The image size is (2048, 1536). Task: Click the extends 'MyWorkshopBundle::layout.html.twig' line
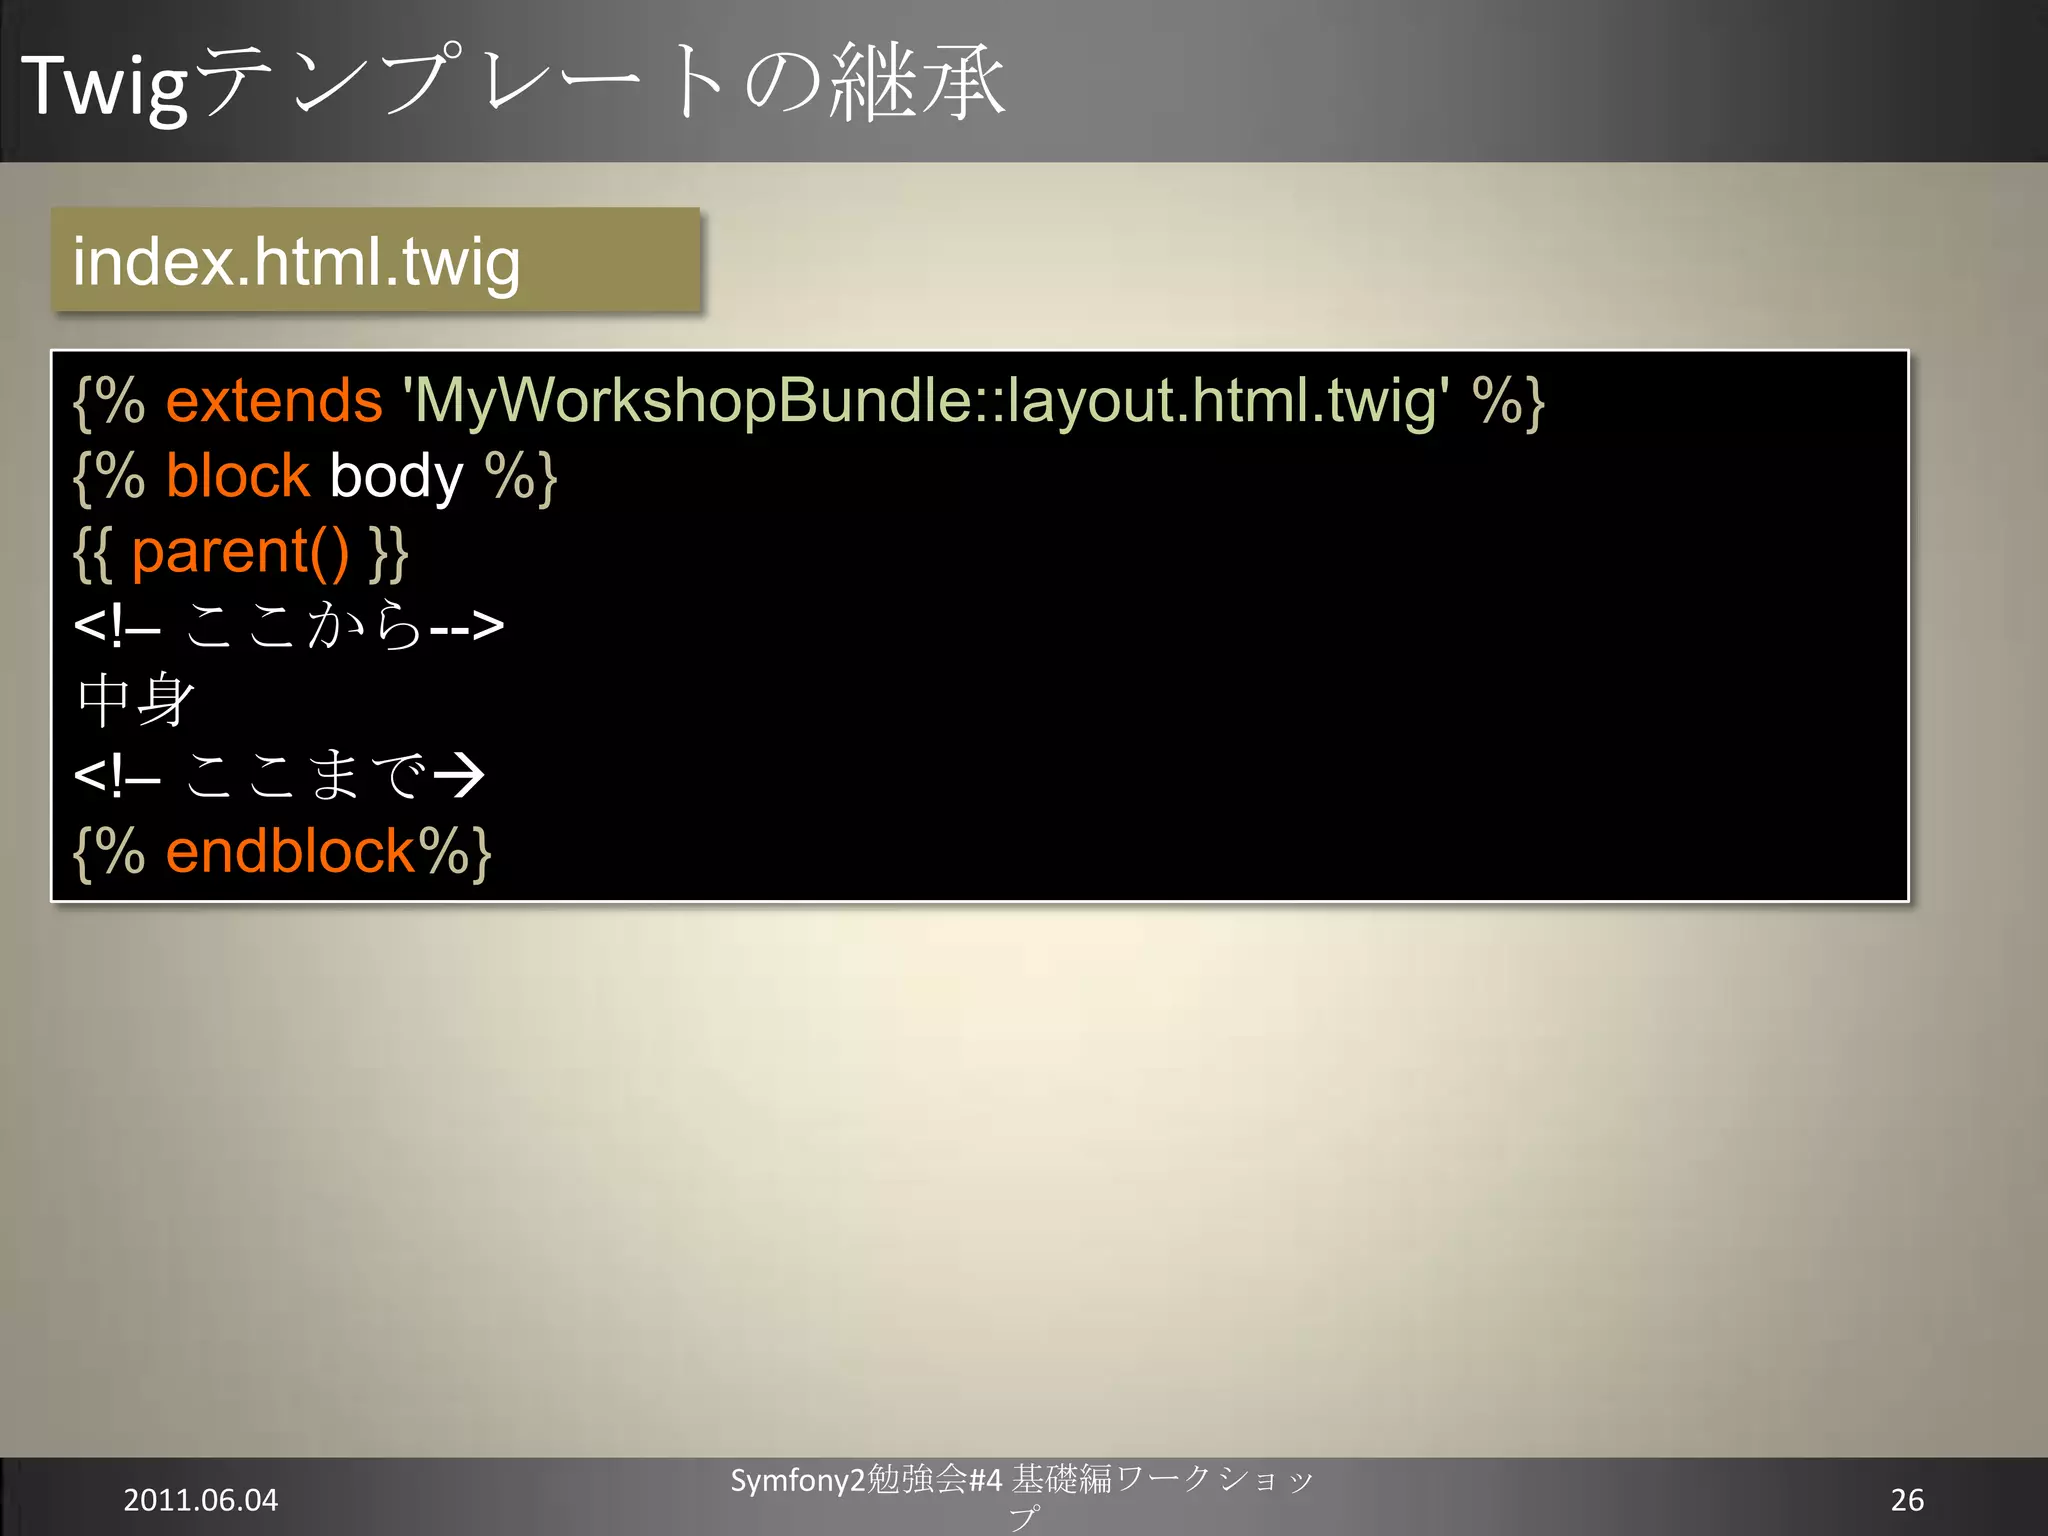pyautogui.click(x=809, y=402)
